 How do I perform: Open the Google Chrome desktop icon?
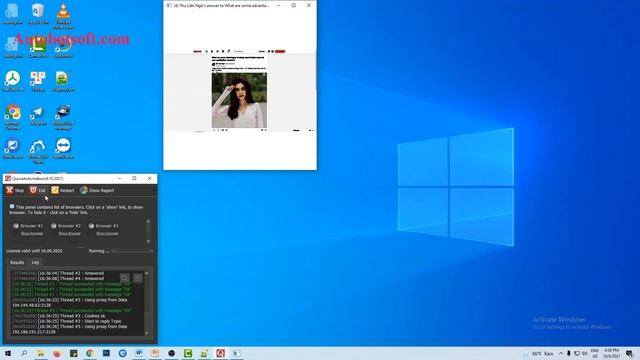13,117
